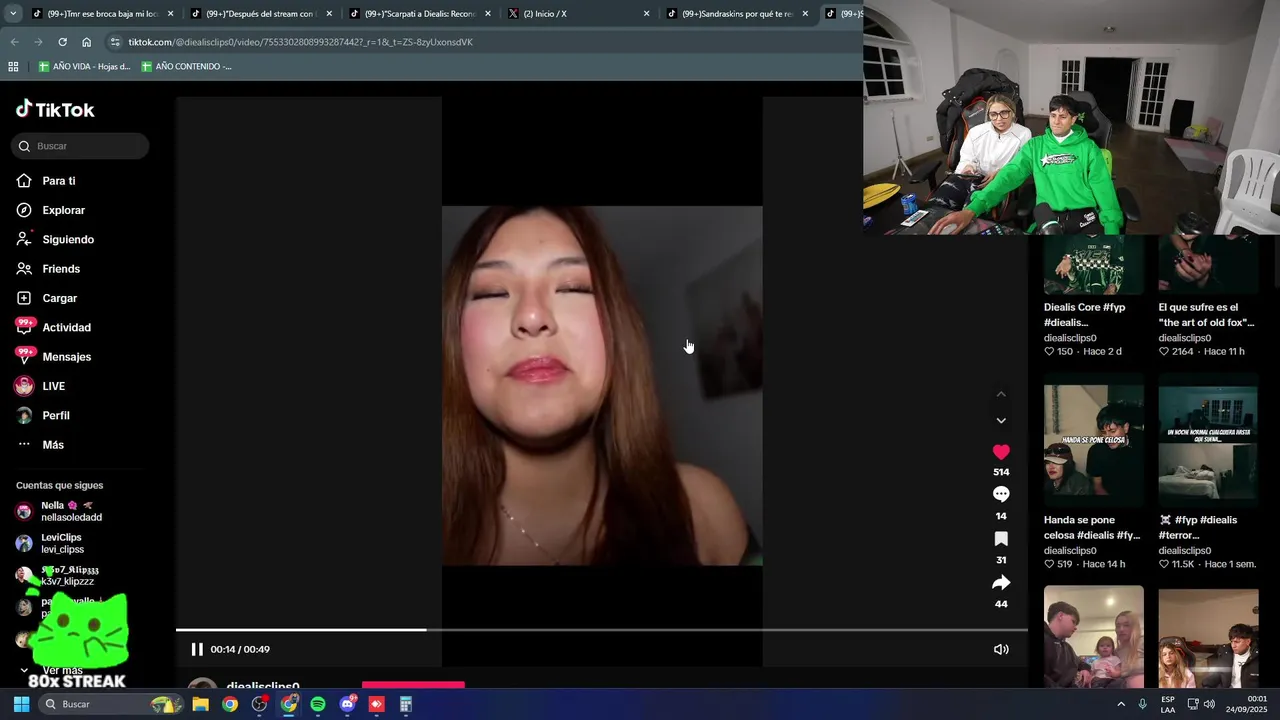Switch to Sandraskins tab
Screen dimensions: 1280x720
pos(738,14)
